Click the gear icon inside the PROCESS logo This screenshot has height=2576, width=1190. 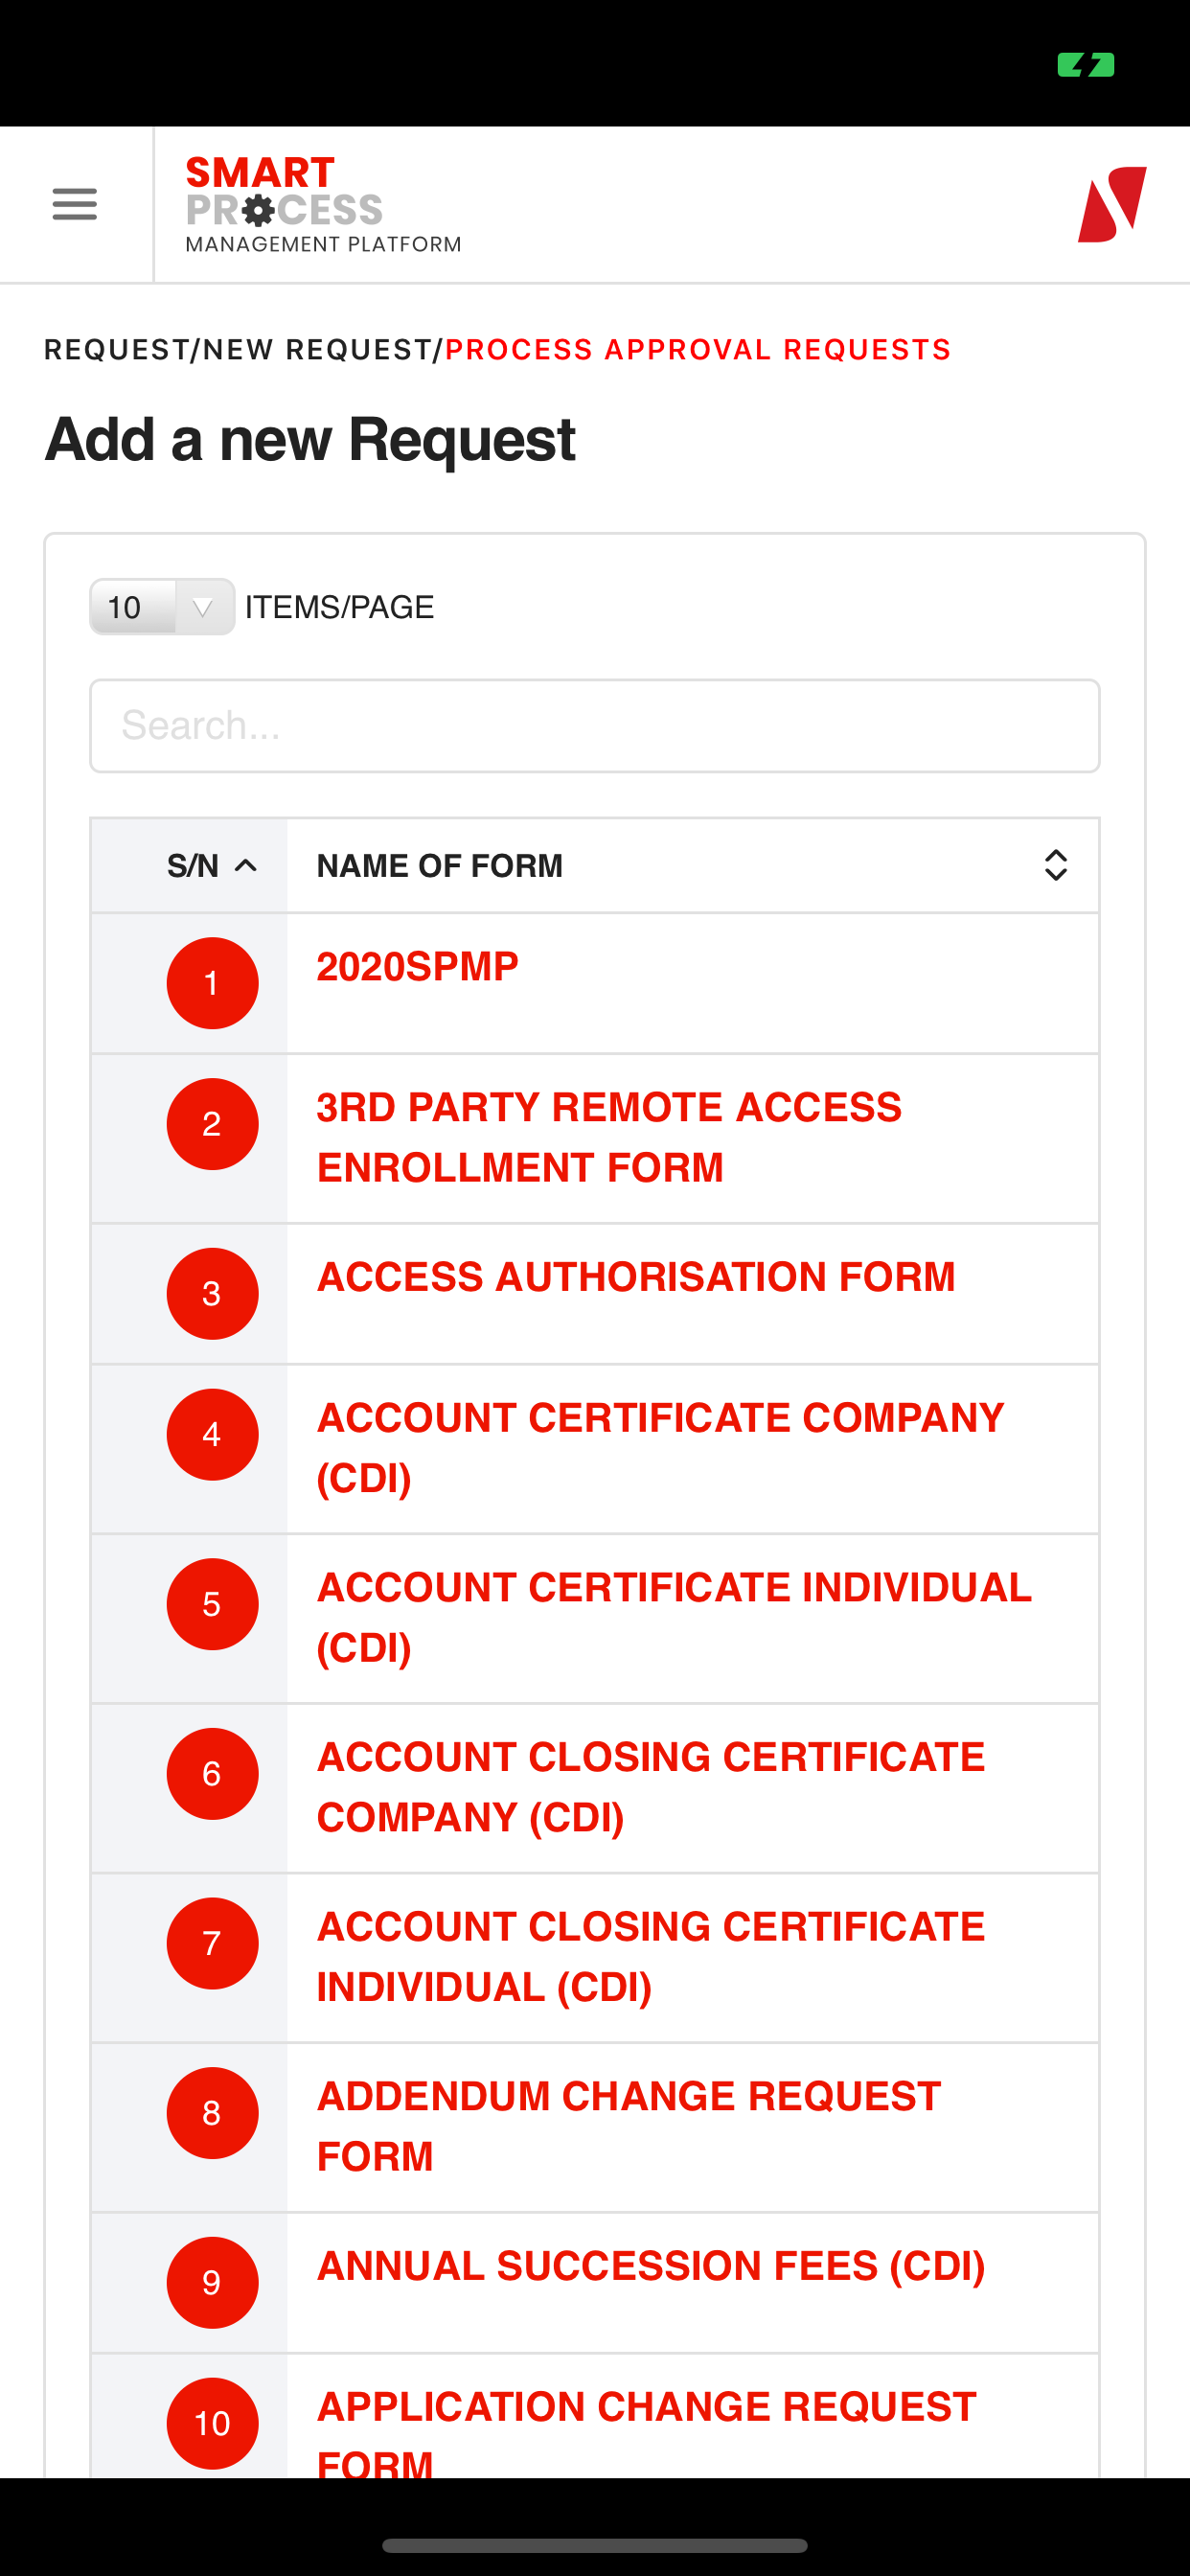(x=259, y=210)
